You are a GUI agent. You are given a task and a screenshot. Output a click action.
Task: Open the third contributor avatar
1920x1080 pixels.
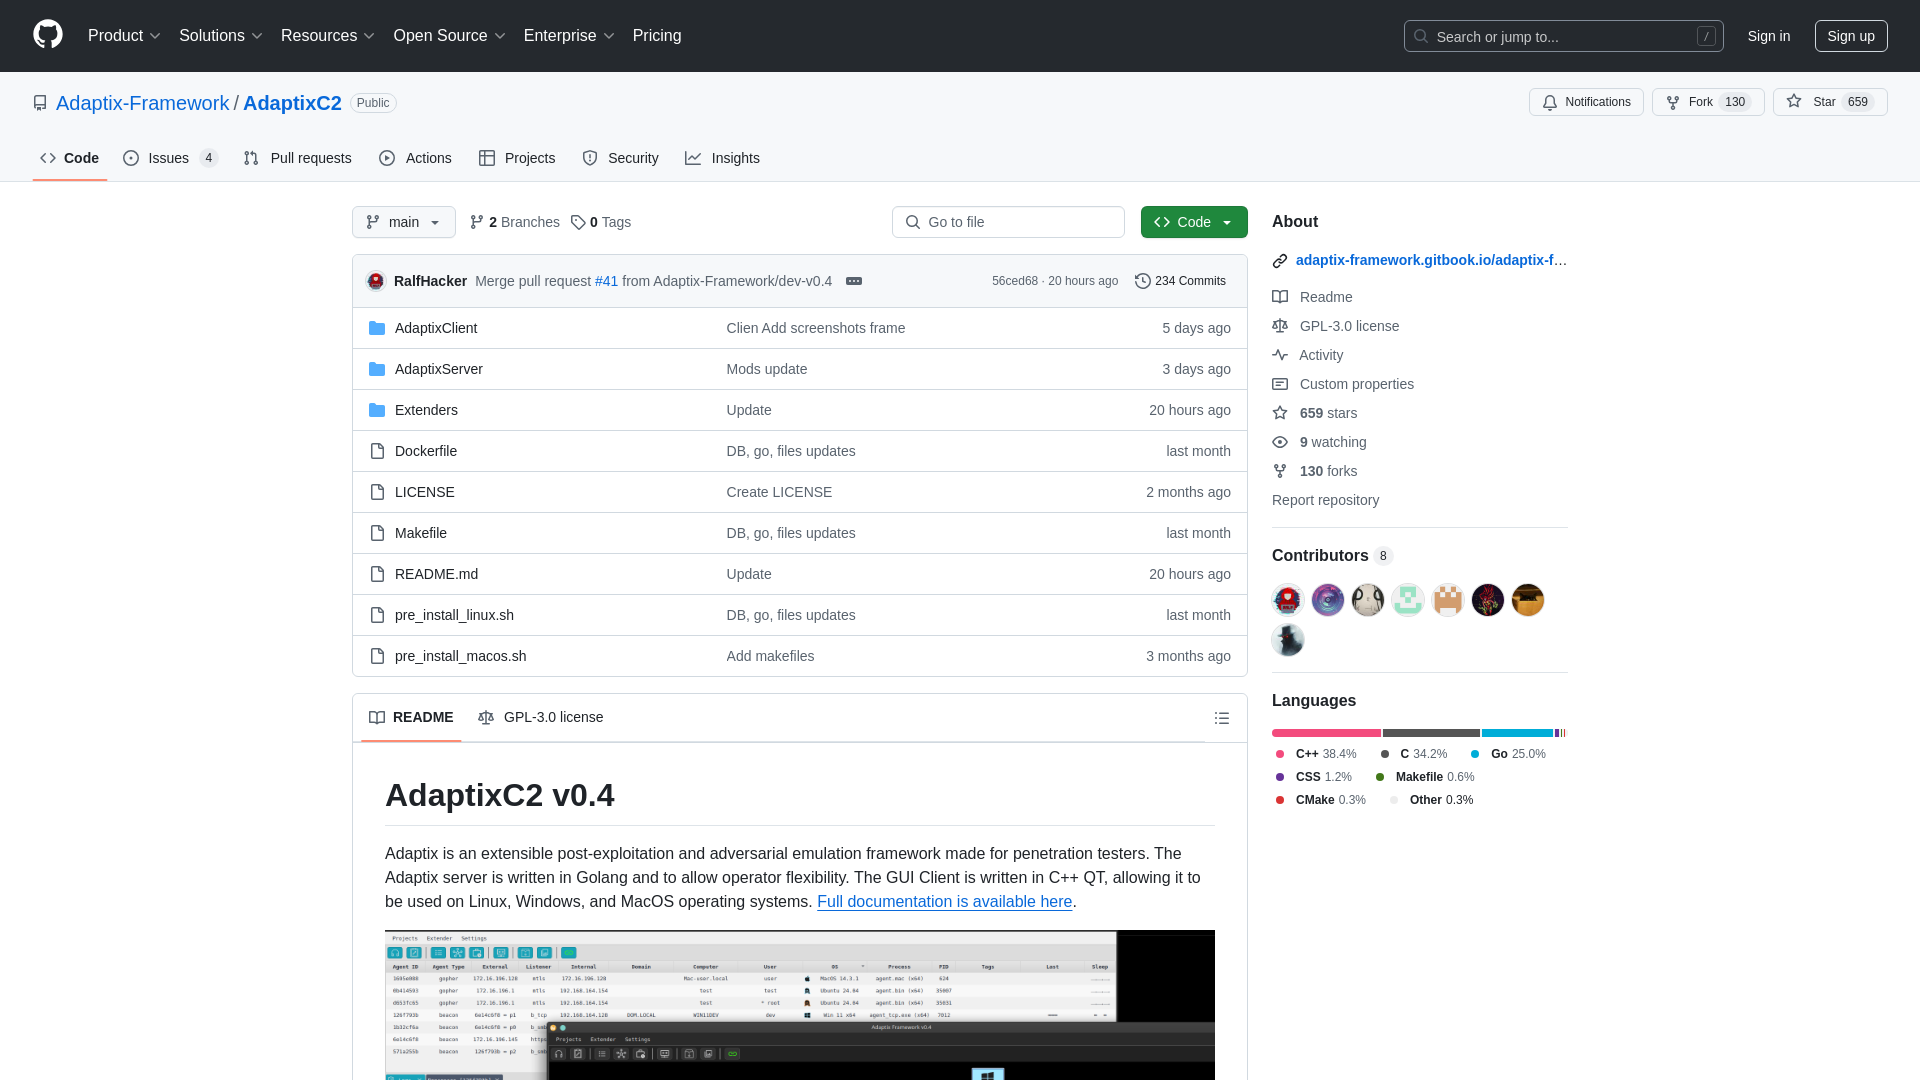[x=1368, y=600]
